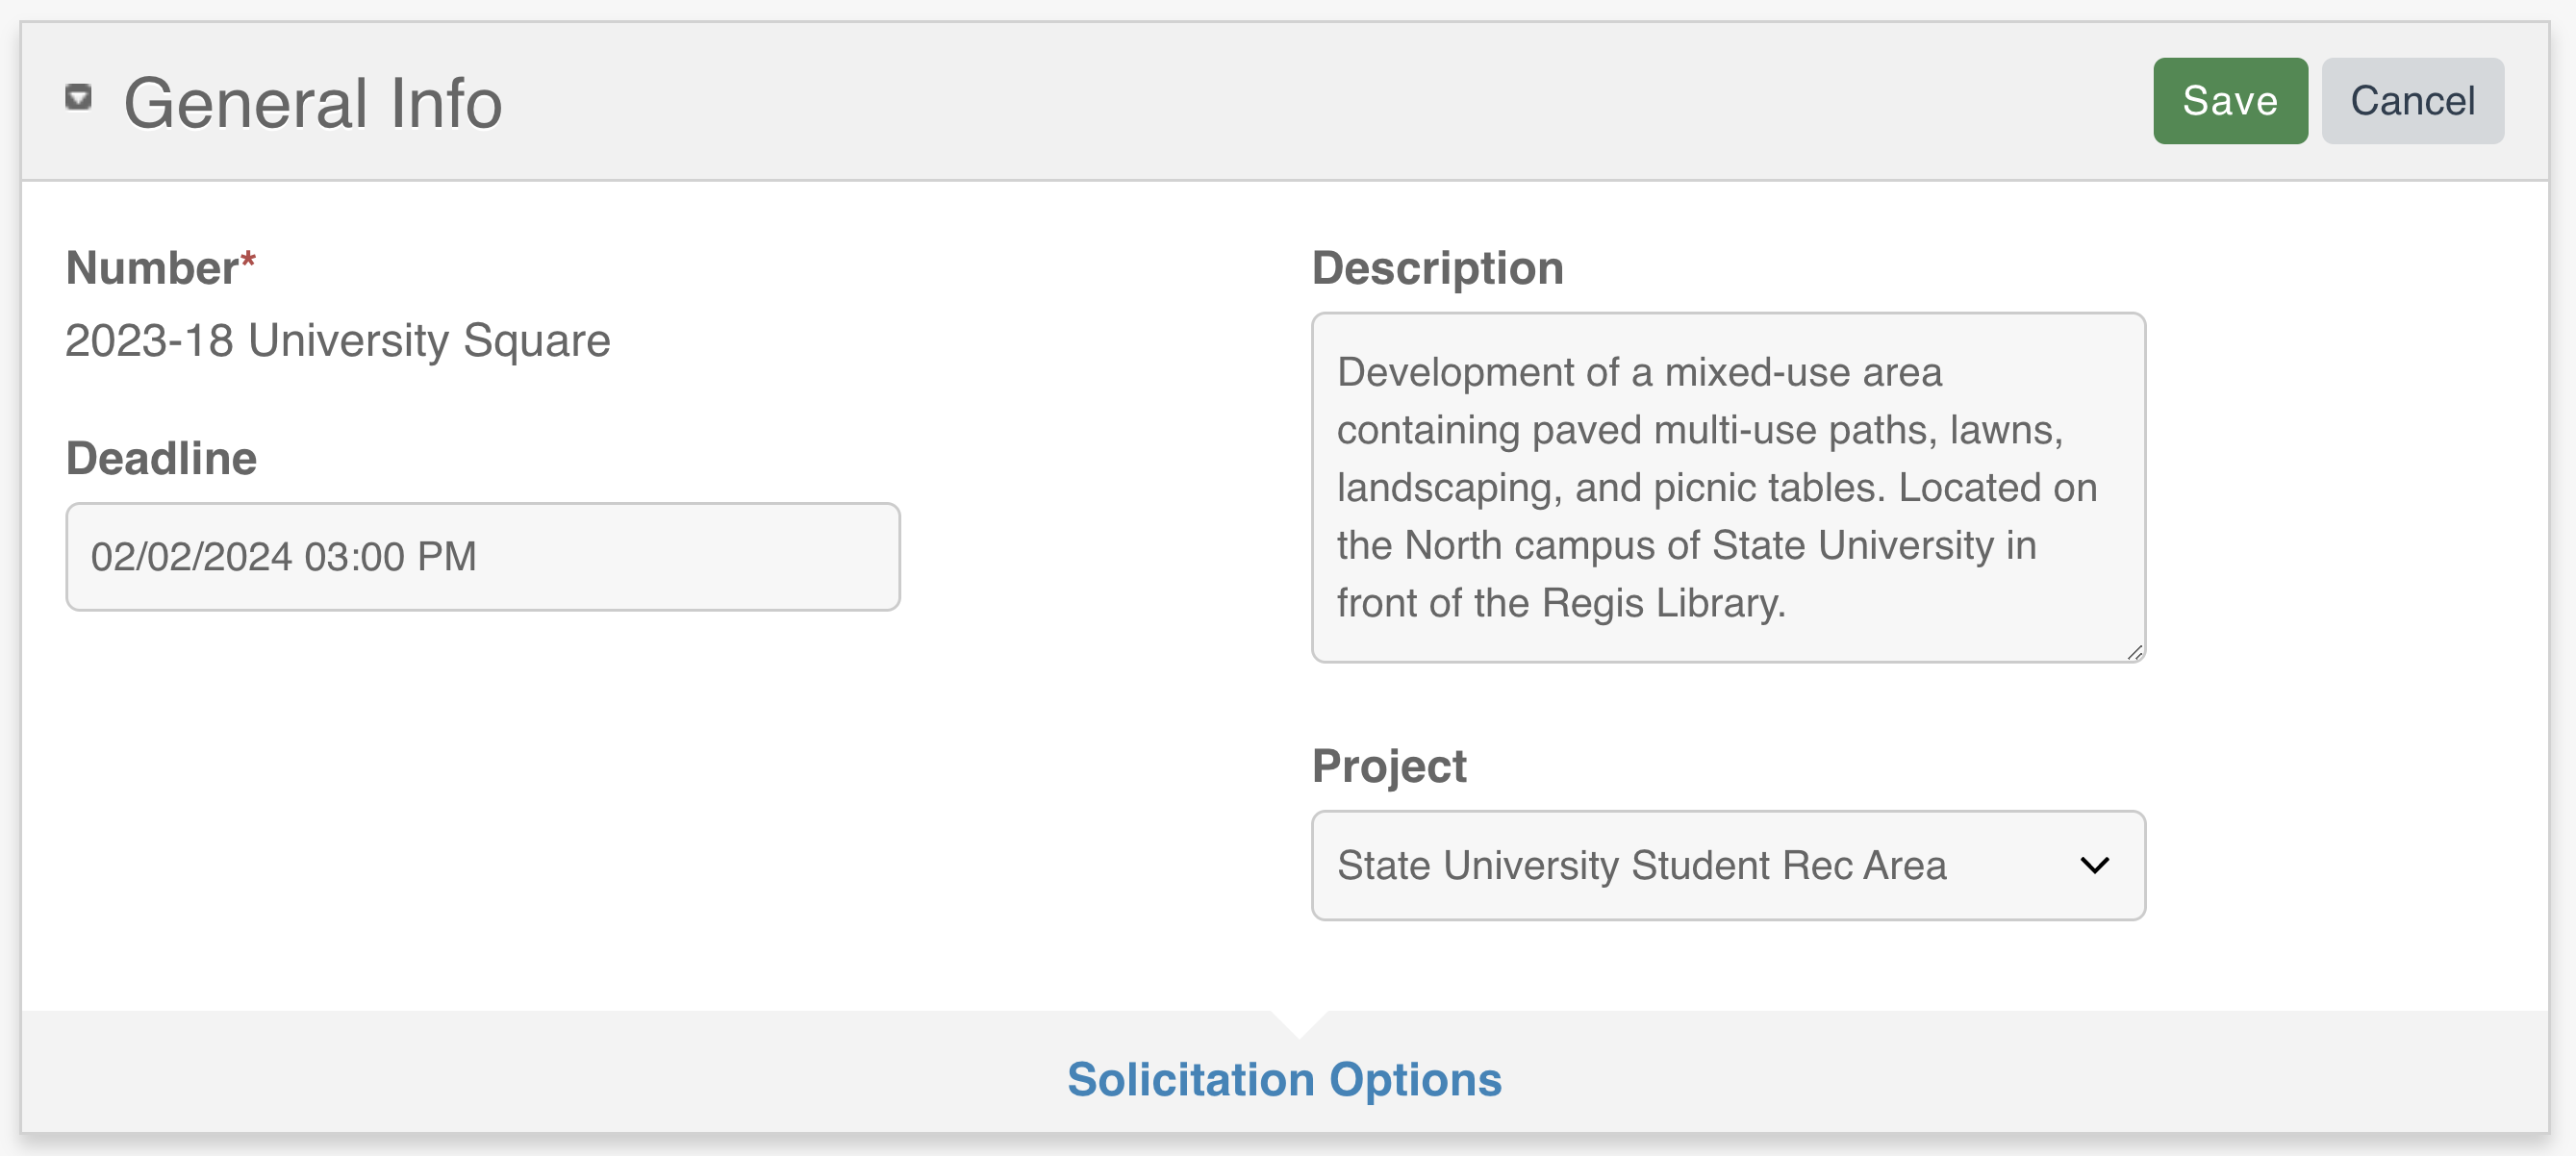This screenshot has width=2576, height=1156.
Task: Click the red required asterisk beside Number
Action: click(248, 261)
